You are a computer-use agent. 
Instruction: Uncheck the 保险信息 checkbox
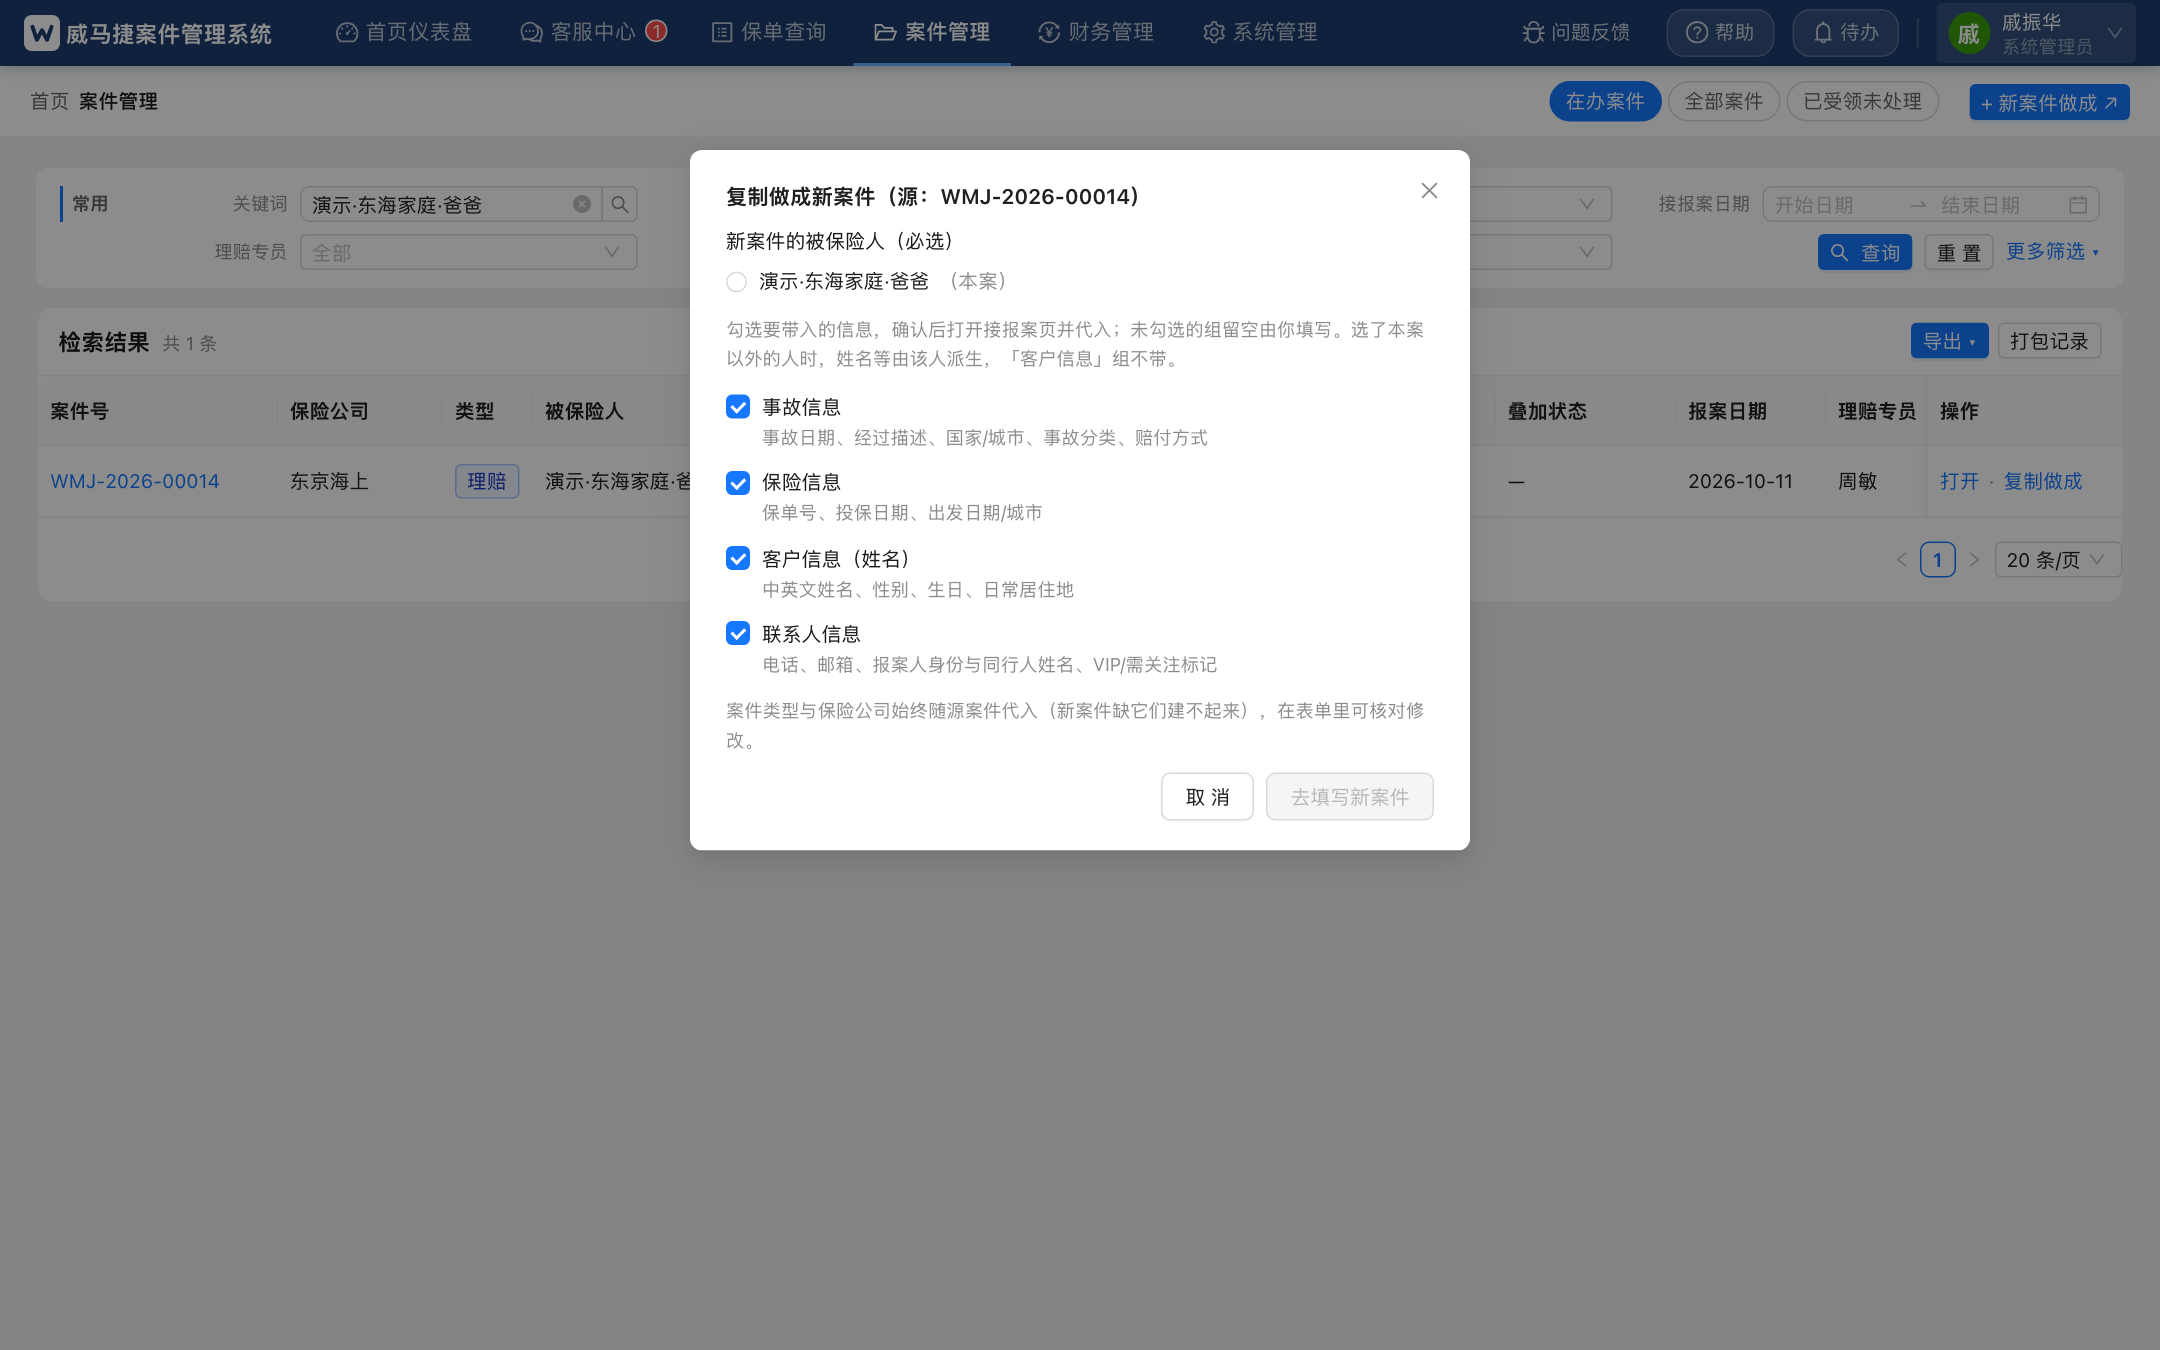(x=738, y=483)
